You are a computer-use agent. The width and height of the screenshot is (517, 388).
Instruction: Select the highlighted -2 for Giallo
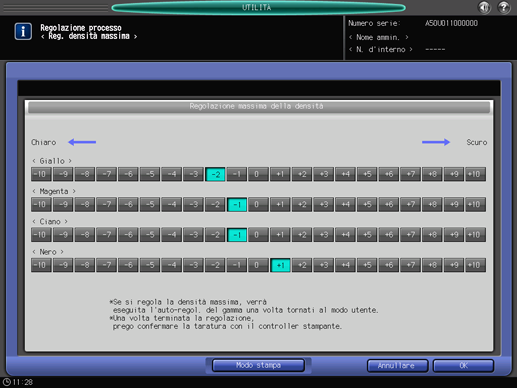215,174
